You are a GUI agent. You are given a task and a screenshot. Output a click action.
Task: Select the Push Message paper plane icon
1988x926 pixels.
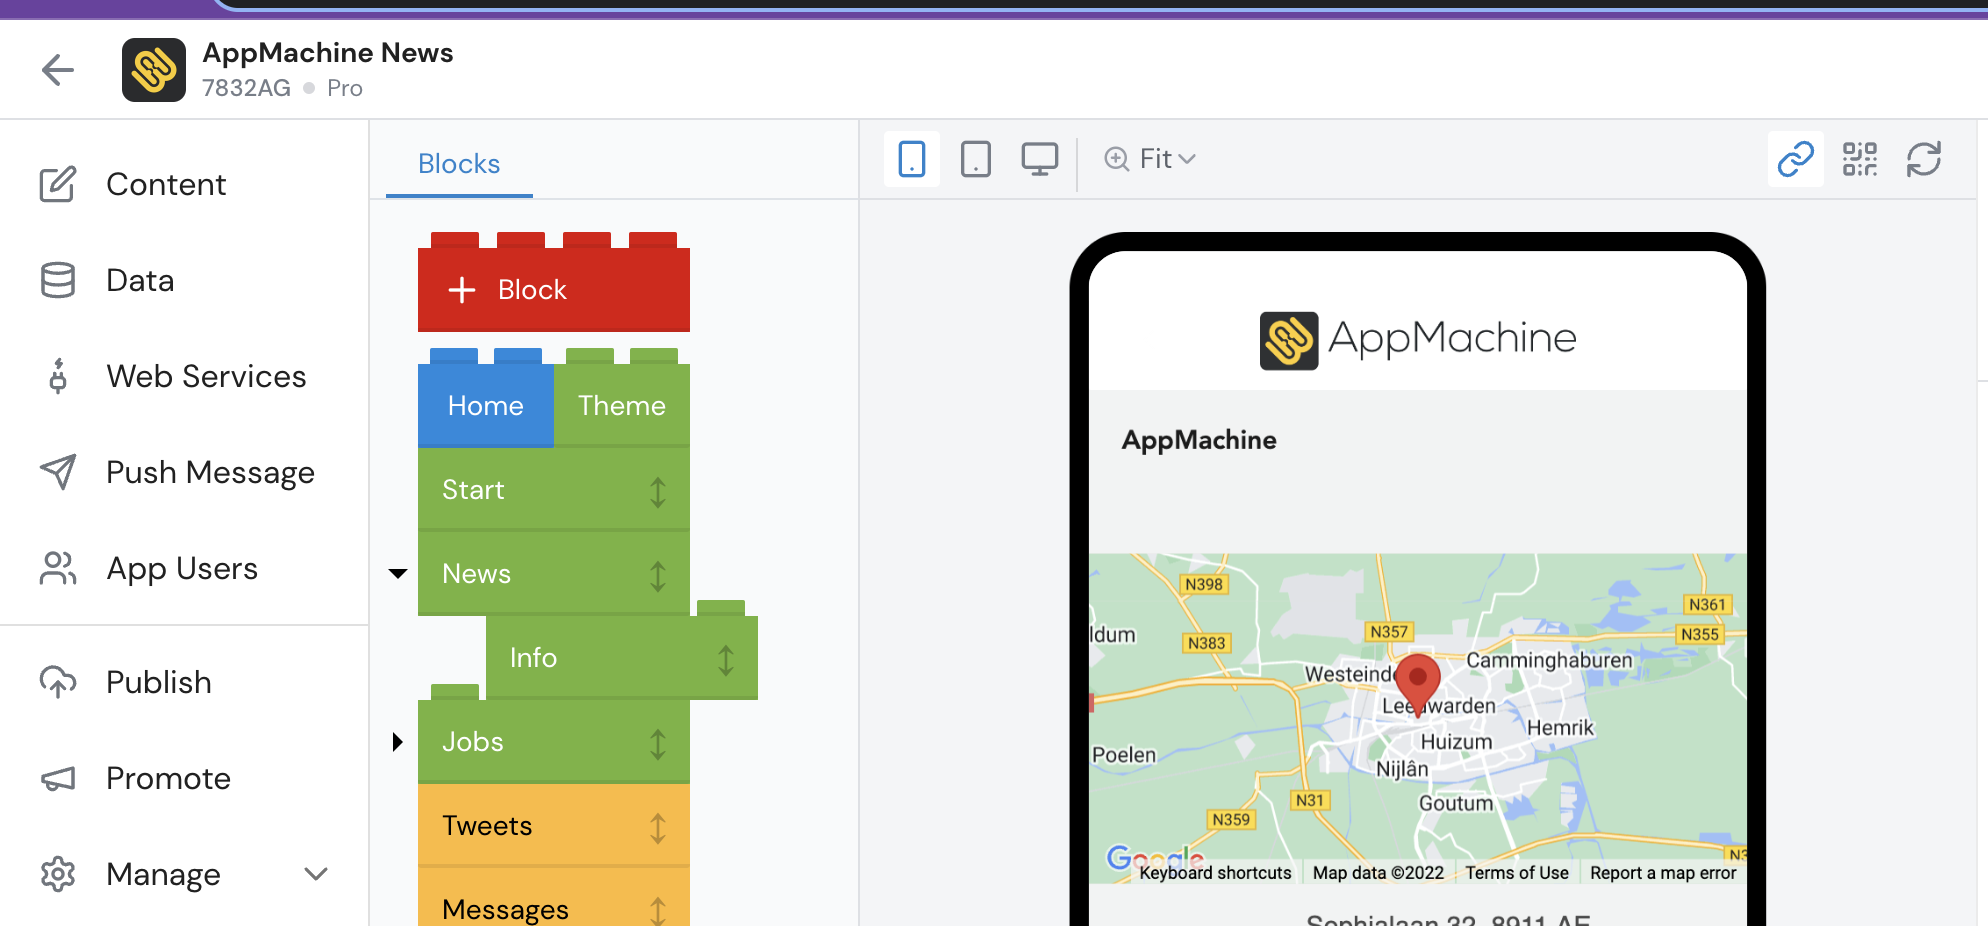point(59,472)
